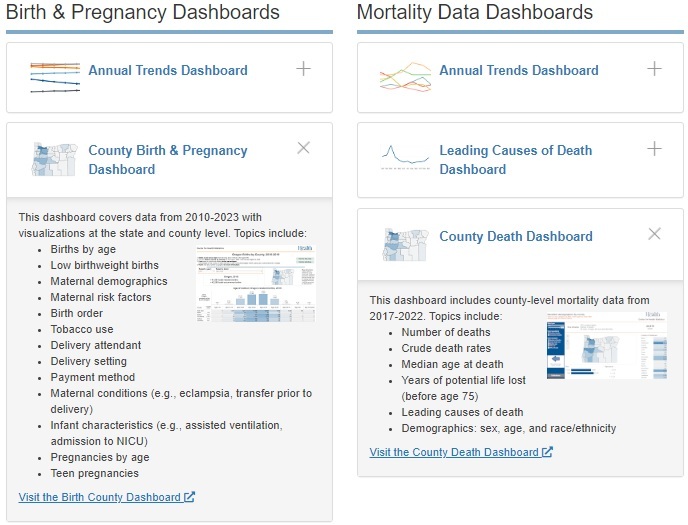Expand Leading Causes of Death Dashboard plus
The width and height of the screenshot is (688, 525).
tap(655, 149)
